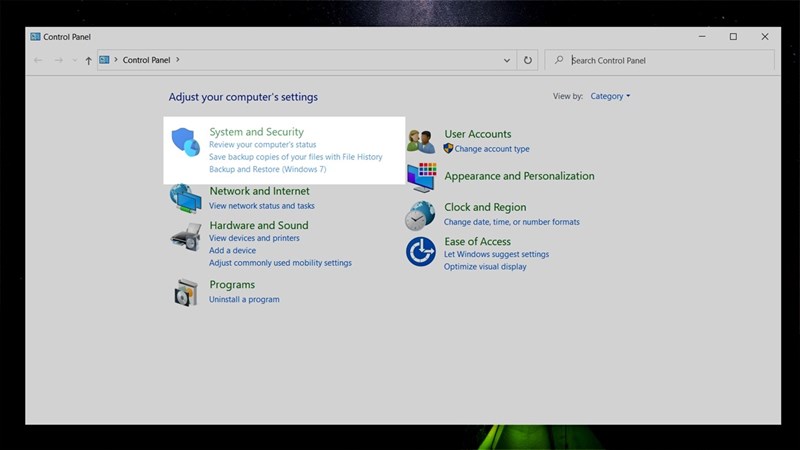
Task: Click the search magnifier icon
Action: click(x=559, y=60)
